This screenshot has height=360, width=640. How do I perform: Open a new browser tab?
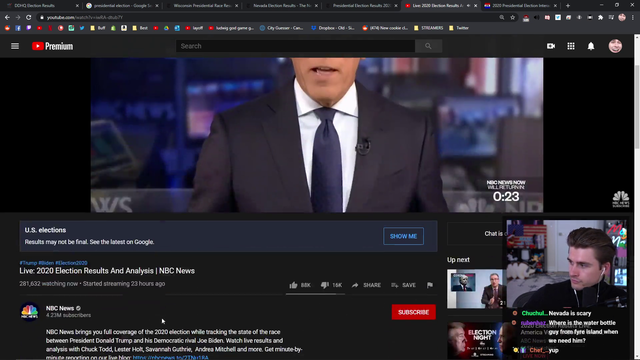[x=568, y=6]
